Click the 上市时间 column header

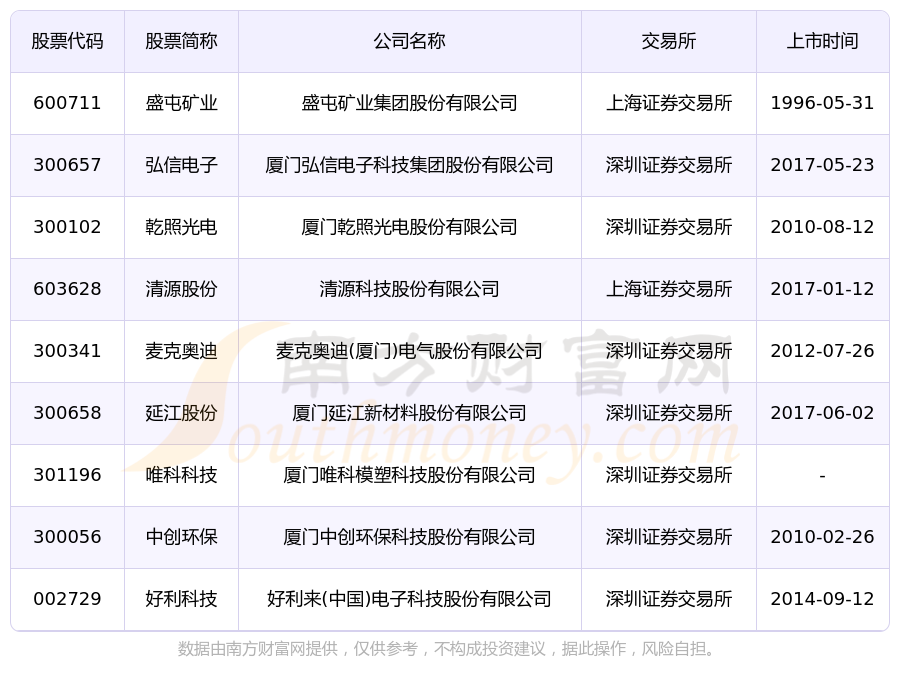pos(823,41)
